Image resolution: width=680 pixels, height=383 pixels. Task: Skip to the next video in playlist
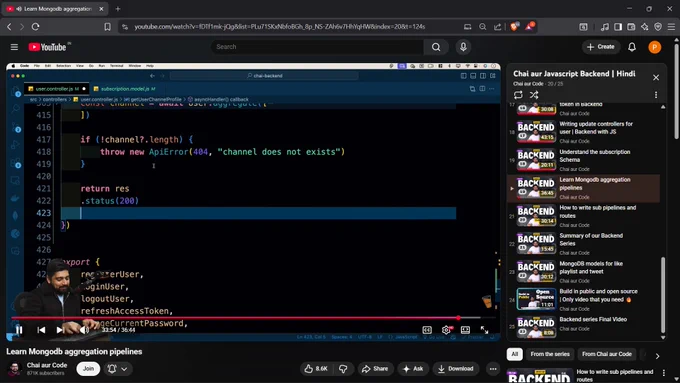pos(60,330)
